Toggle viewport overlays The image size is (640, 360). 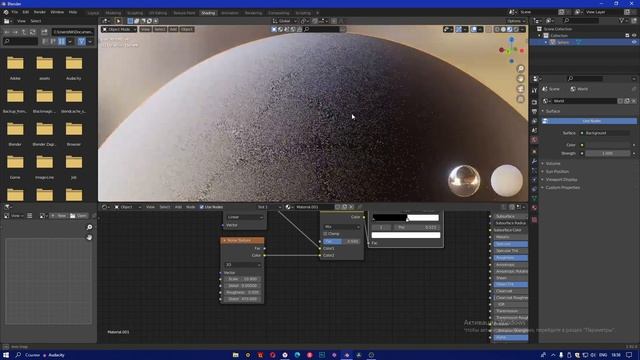coord(473,29)
